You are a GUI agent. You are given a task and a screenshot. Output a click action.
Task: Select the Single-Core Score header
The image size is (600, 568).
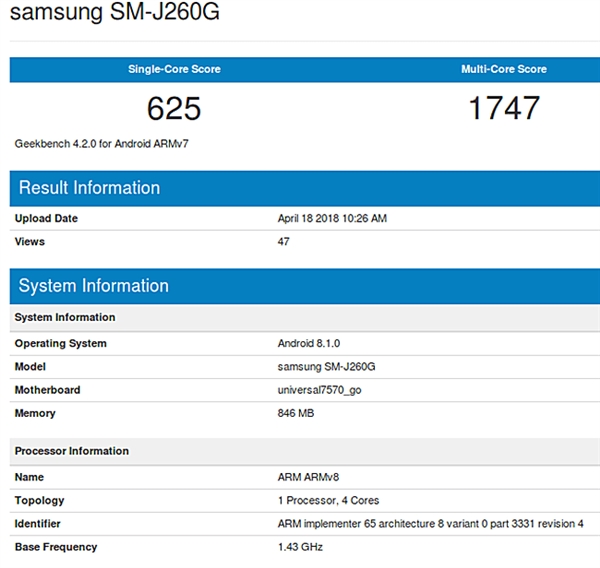pyautogui.click(x=174, y=69)
